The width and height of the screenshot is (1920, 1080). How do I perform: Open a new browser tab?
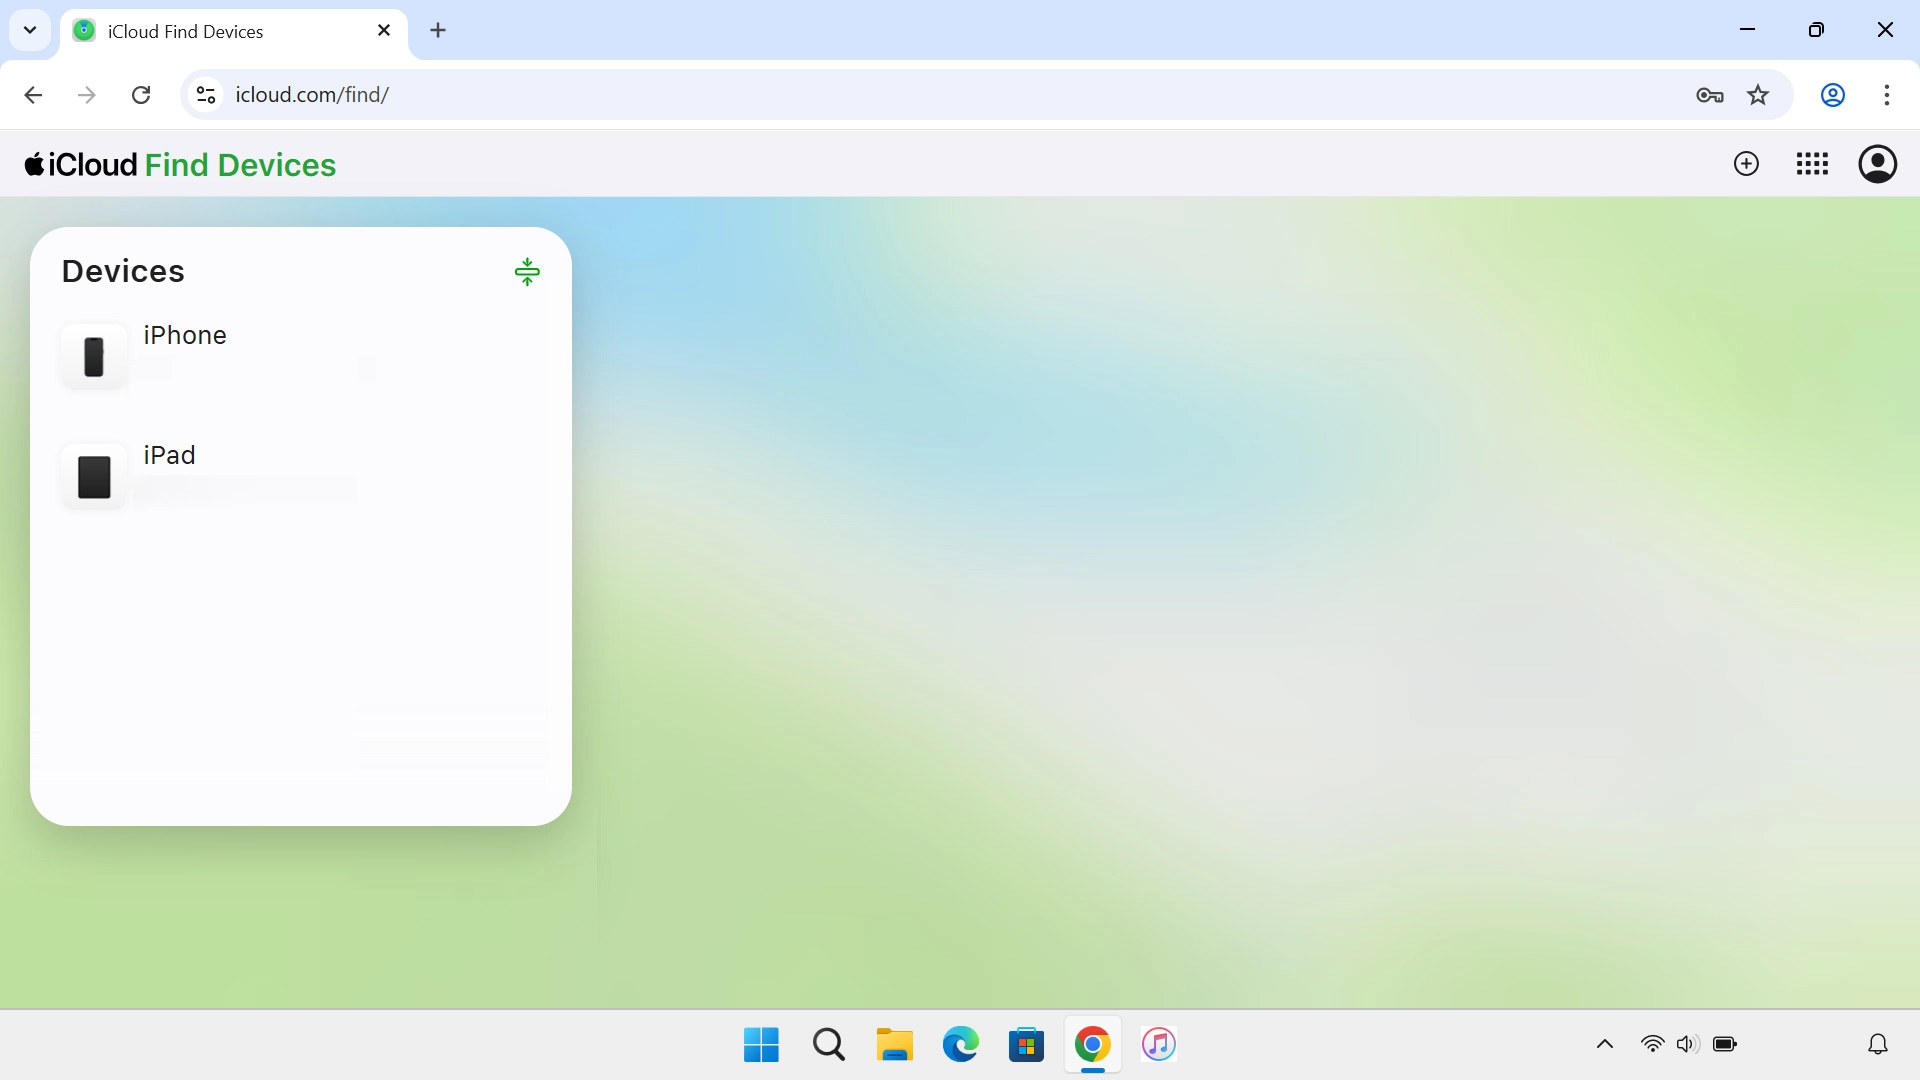(x=438, y=31)
